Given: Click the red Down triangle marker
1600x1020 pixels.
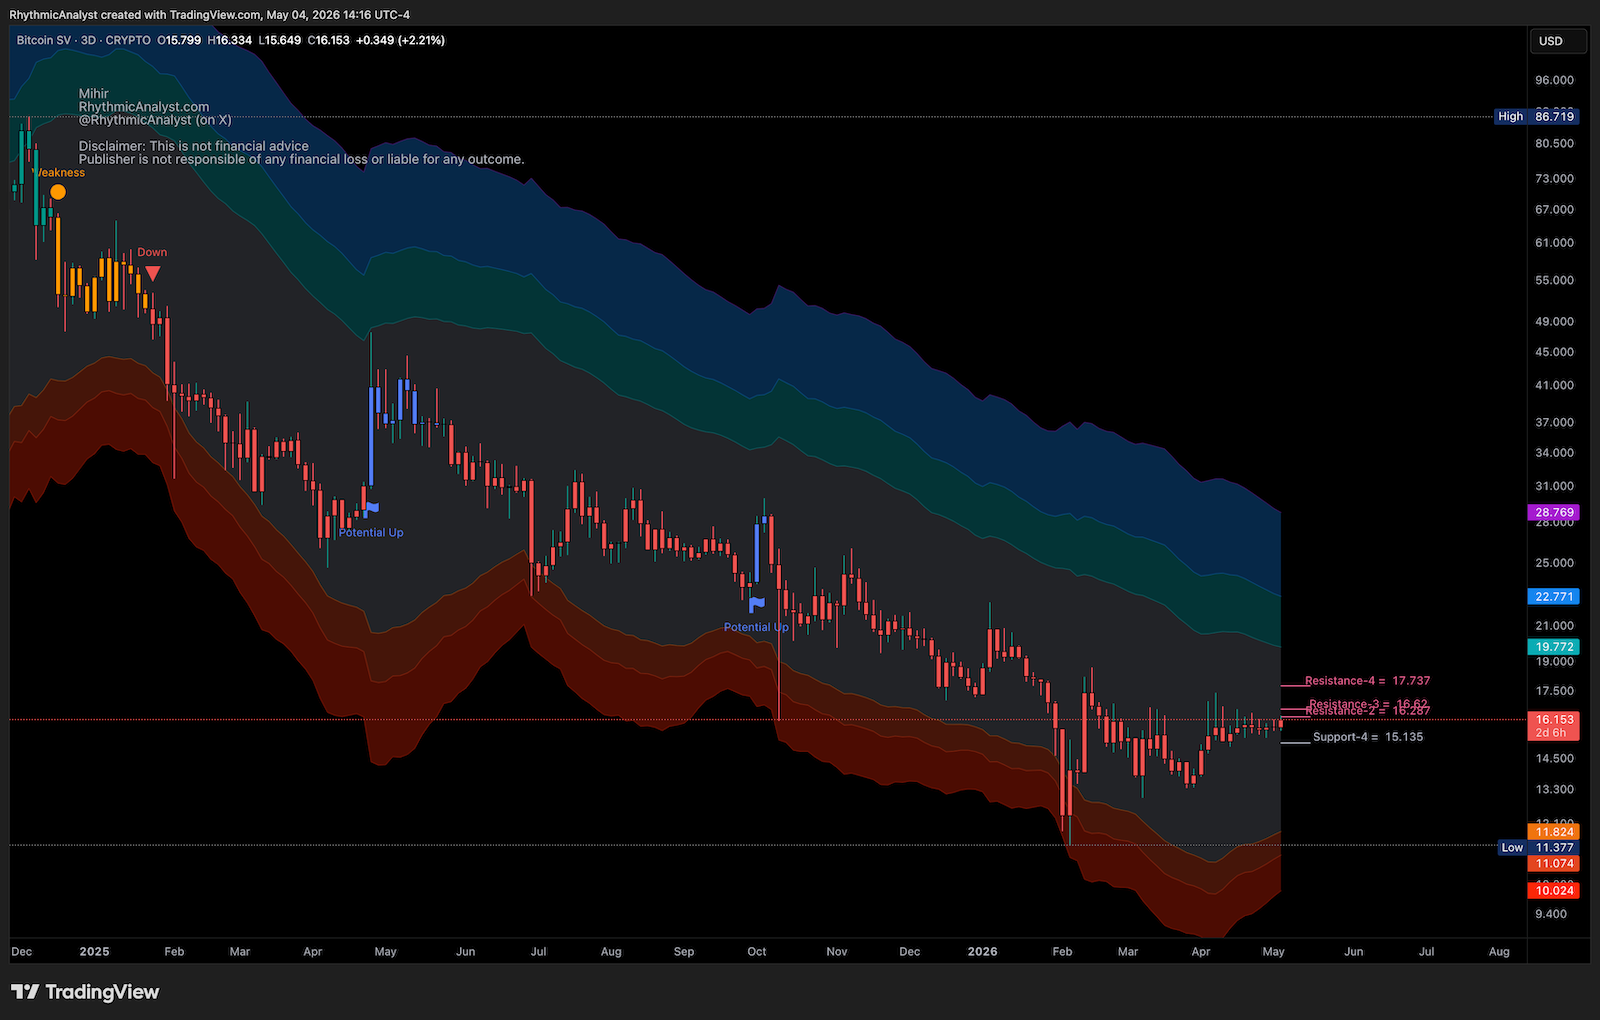Looking at the screenshot, I should click(x=152, y=273).
